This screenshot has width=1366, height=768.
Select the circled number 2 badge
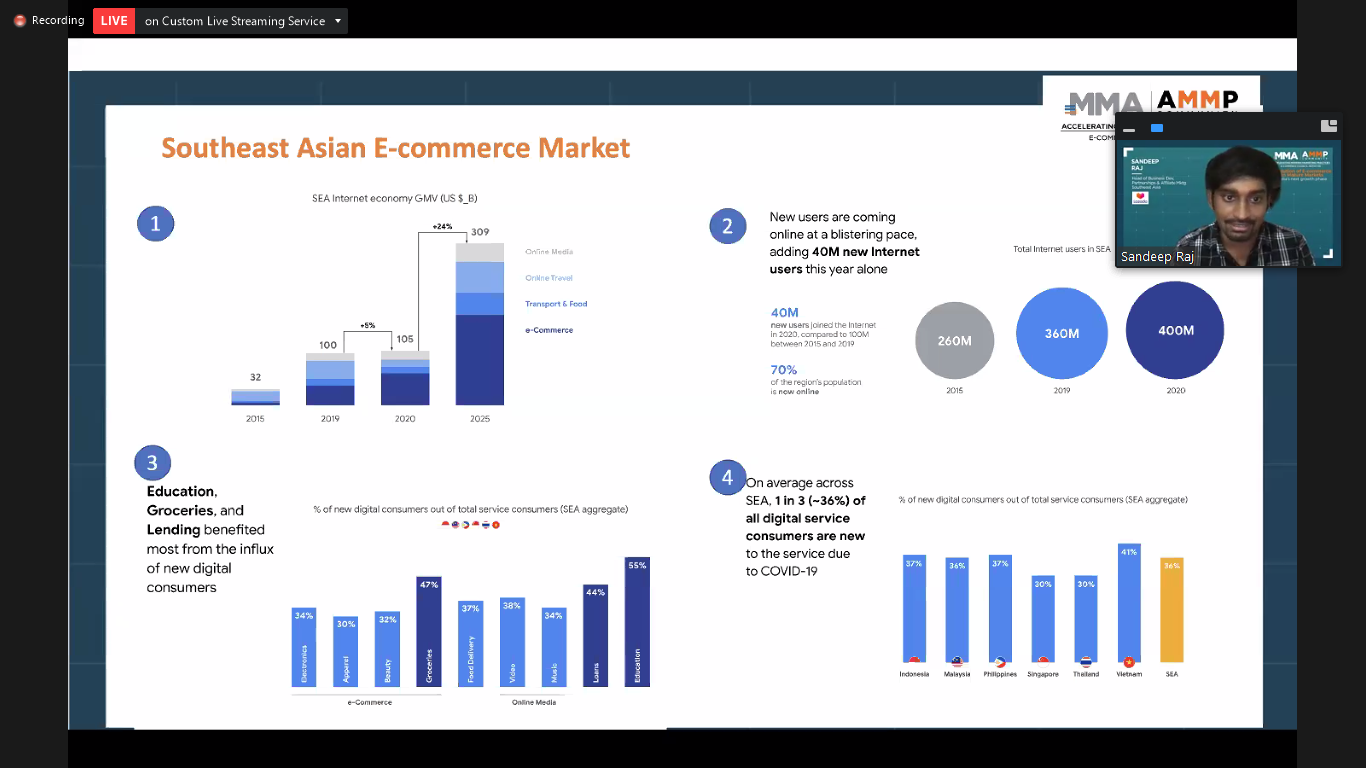(x=728, y=226)
